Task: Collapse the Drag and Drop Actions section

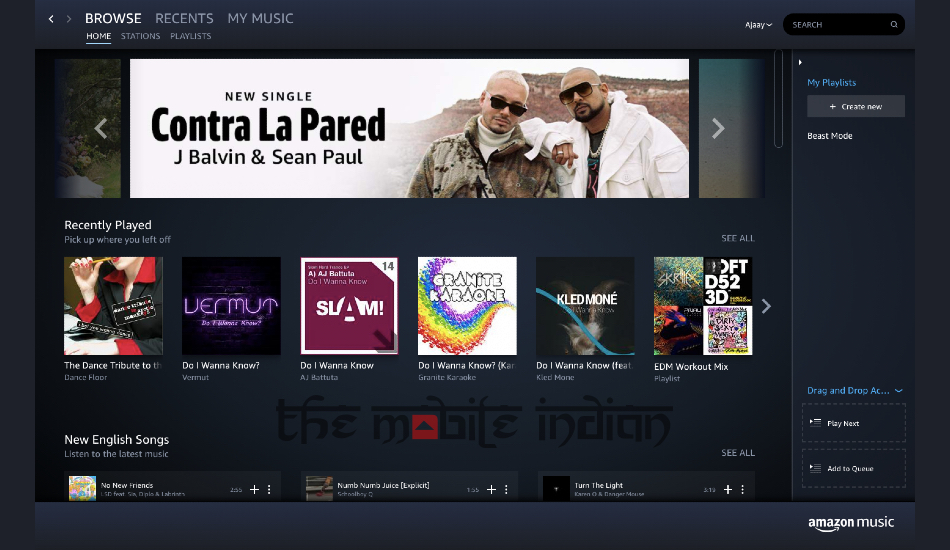Action: 899,391
